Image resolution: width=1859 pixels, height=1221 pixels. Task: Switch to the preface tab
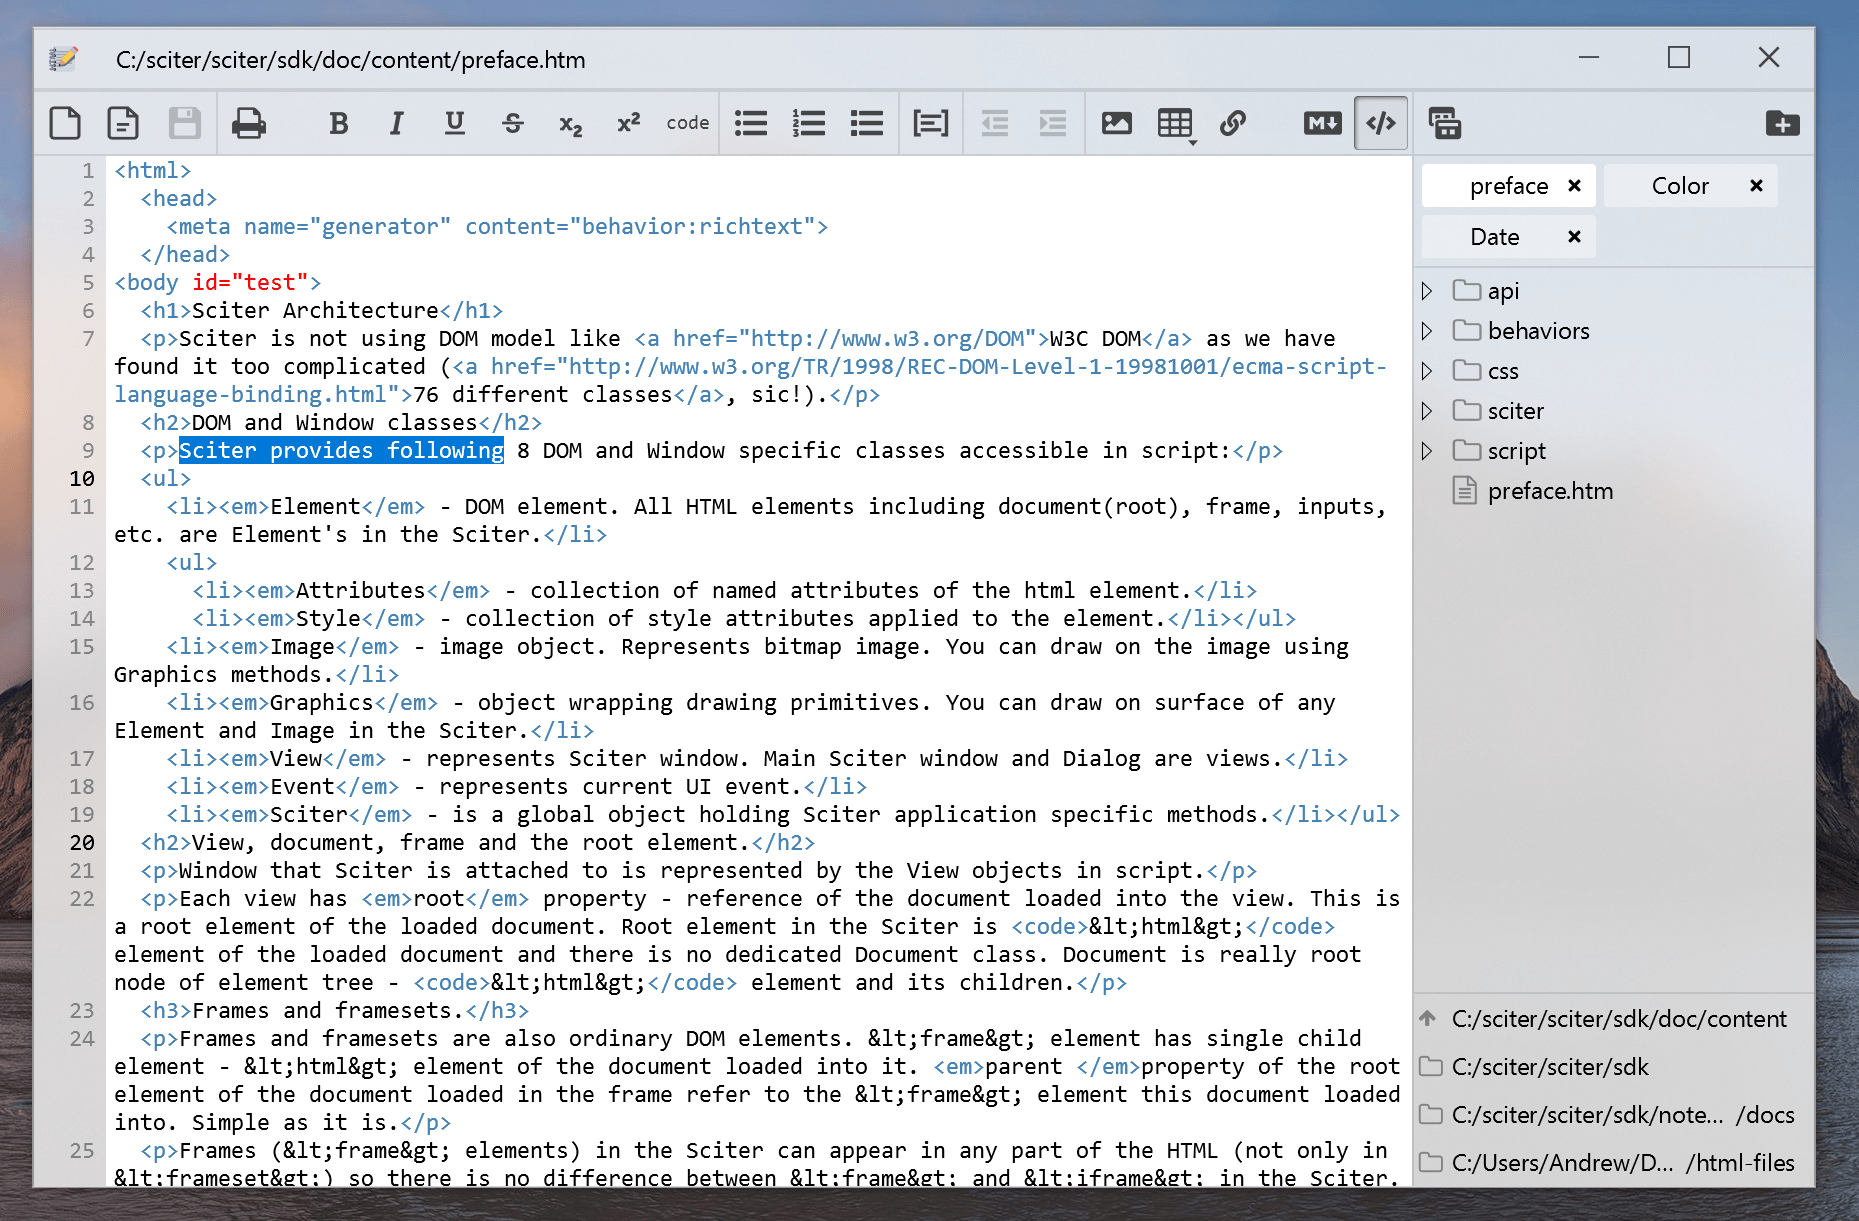point(1508,186)
